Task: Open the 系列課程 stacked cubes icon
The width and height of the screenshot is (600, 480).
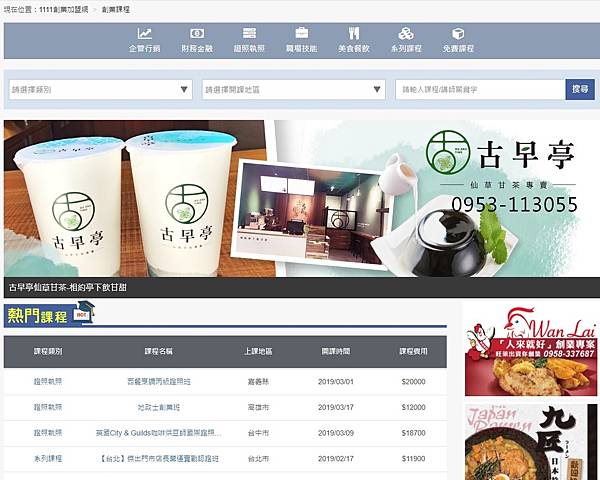Action: click(406, 40)
